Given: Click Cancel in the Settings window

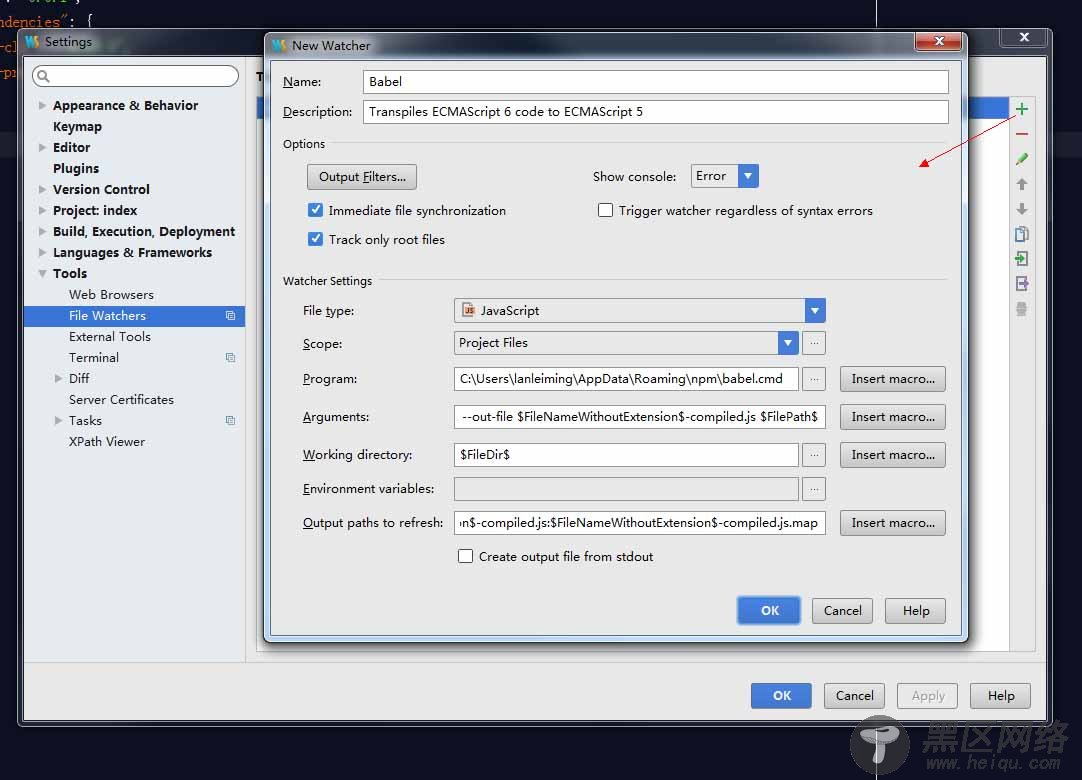Looking at the screenshot, I should click(x=854, y=696).
